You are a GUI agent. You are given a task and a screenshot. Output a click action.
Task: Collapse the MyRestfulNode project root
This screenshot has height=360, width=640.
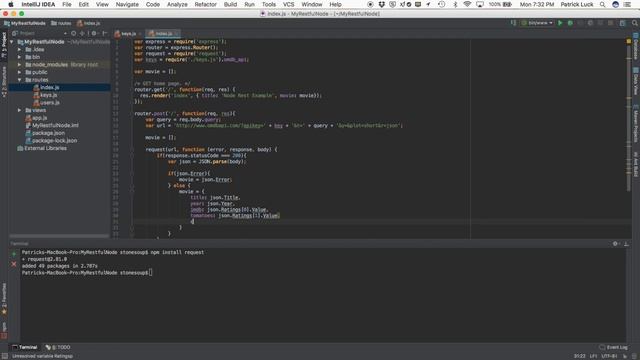point(12,42)
